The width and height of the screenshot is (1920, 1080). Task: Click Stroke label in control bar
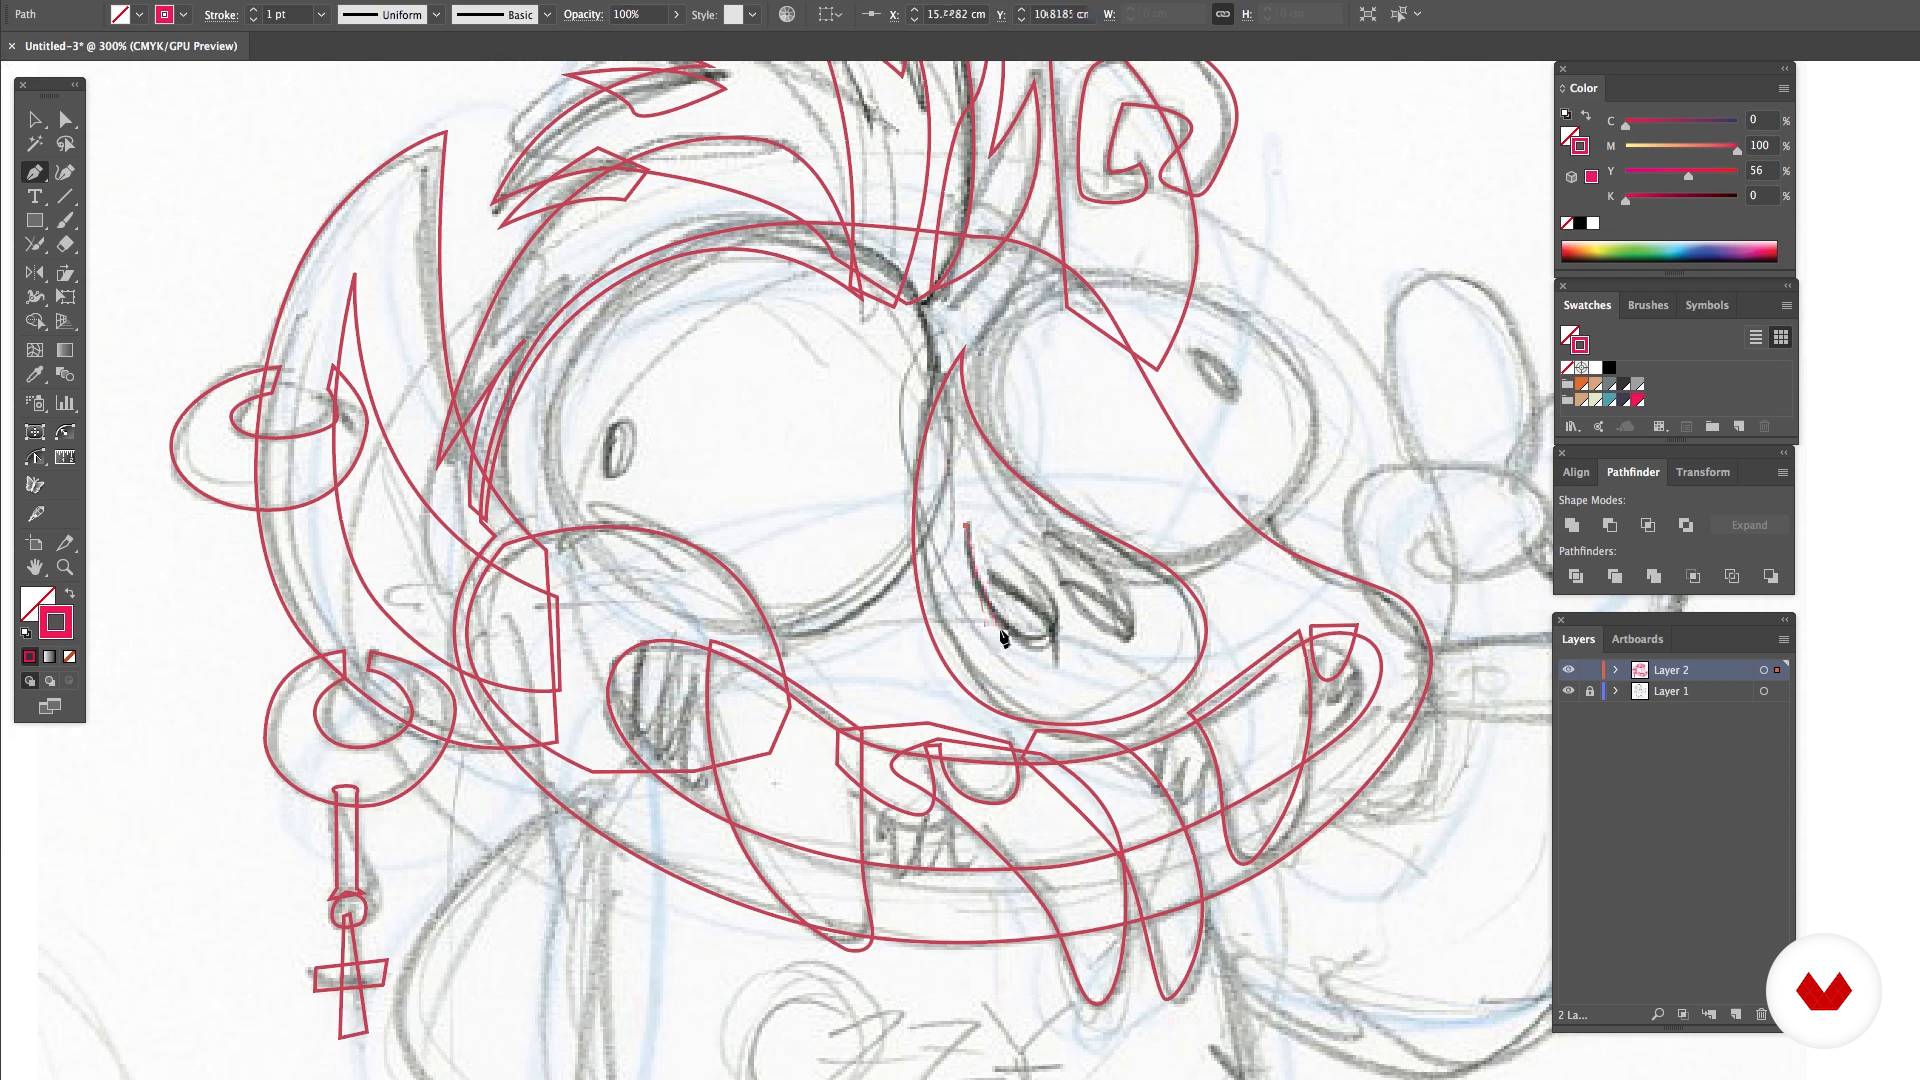coord(221,15)
